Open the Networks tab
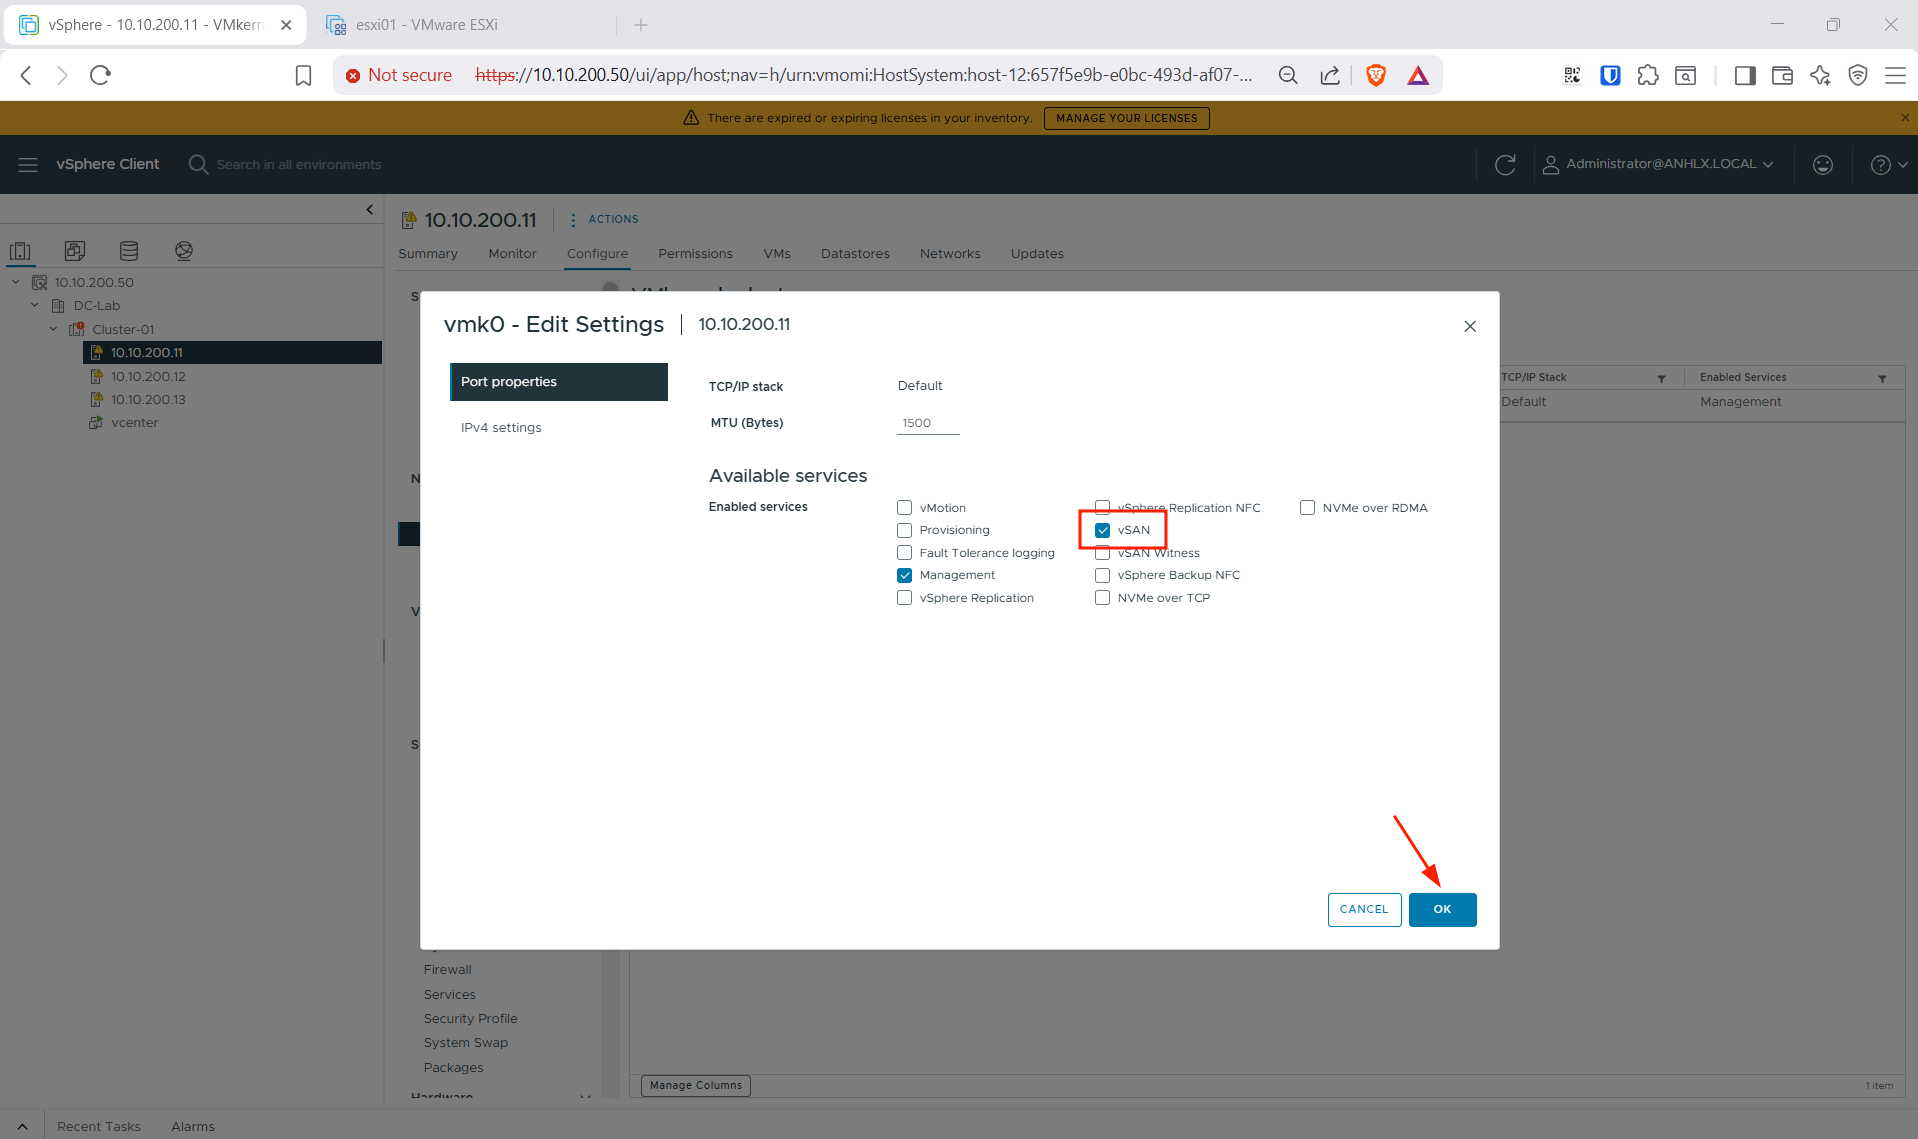1918x1139 pixels. pyautogui.click(x=950, y=254)
